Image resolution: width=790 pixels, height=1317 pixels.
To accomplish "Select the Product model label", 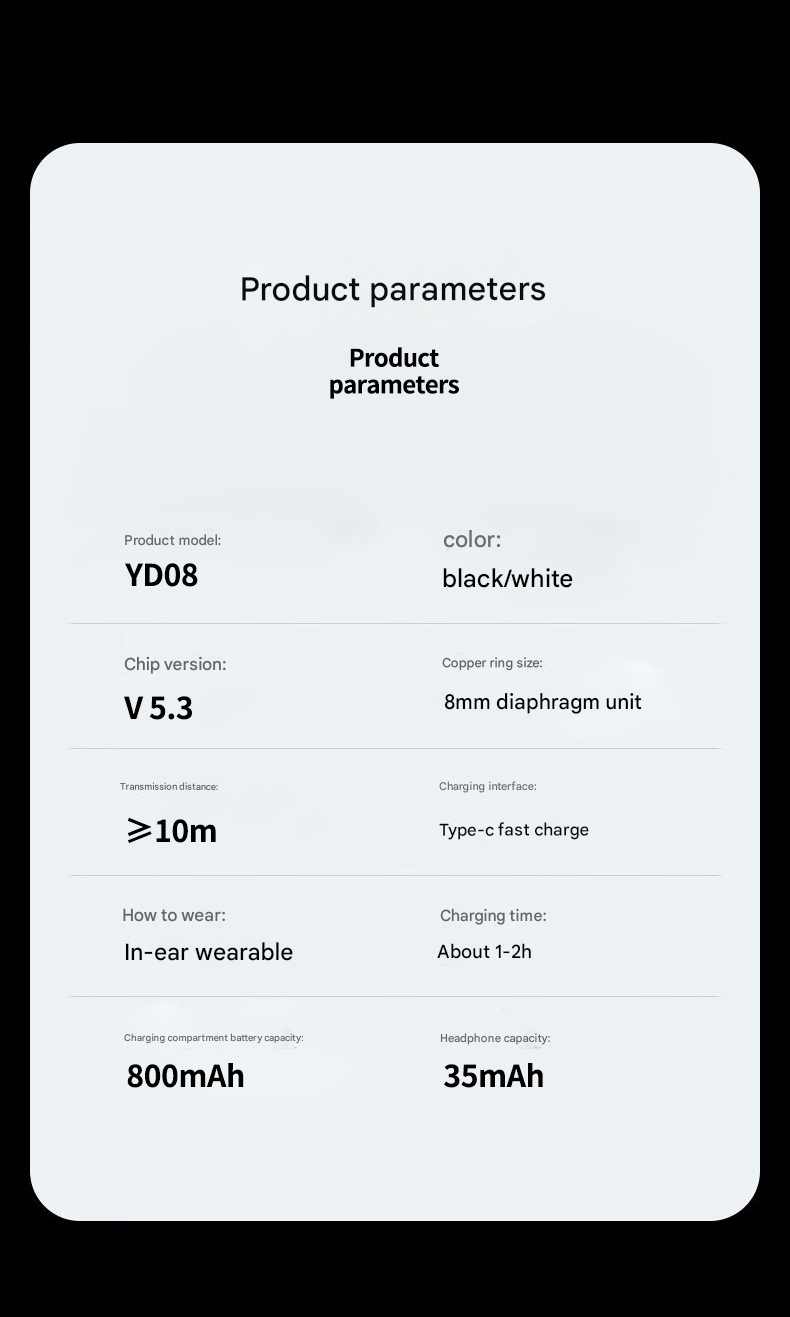I will click(172, 540).
